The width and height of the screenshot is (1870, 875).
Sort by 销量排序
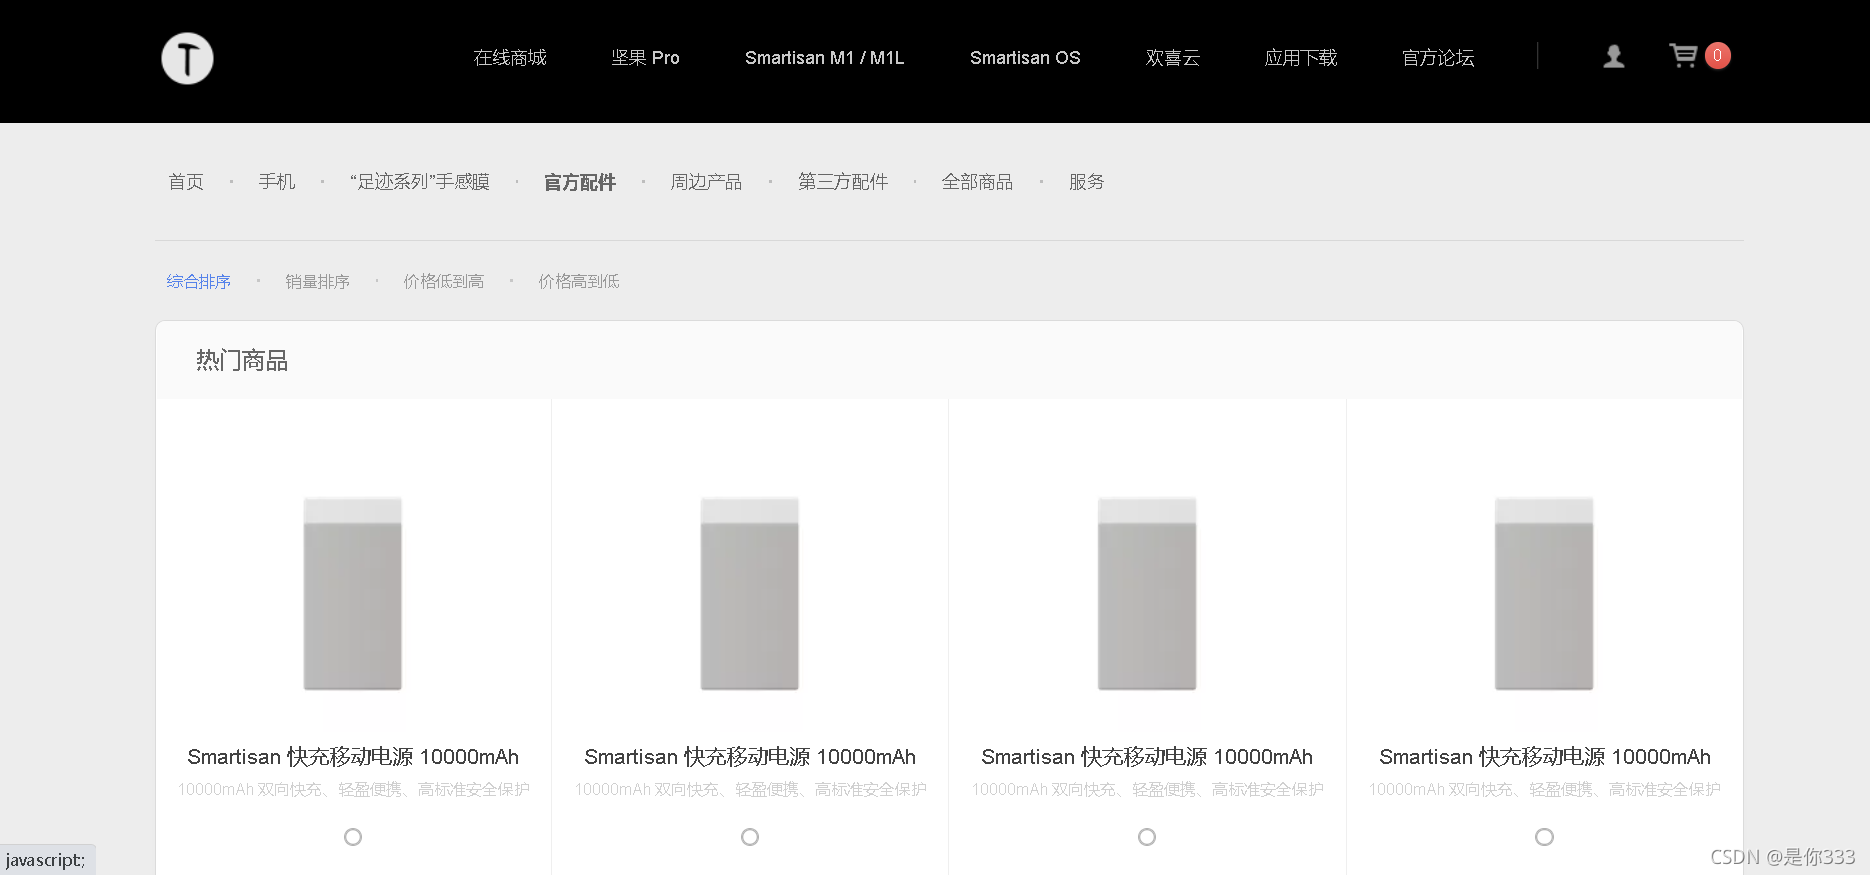pos(317,282)
